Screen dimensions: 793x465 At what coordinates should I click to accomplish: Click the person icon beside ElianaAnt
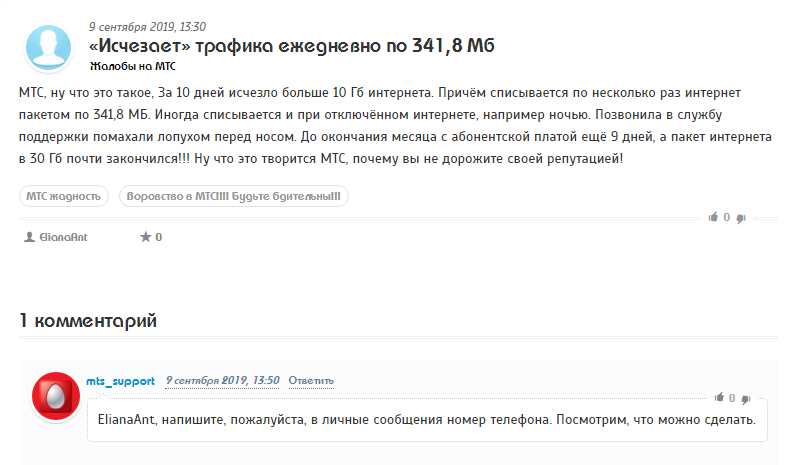pyautogui.click(x=29, y=237)
